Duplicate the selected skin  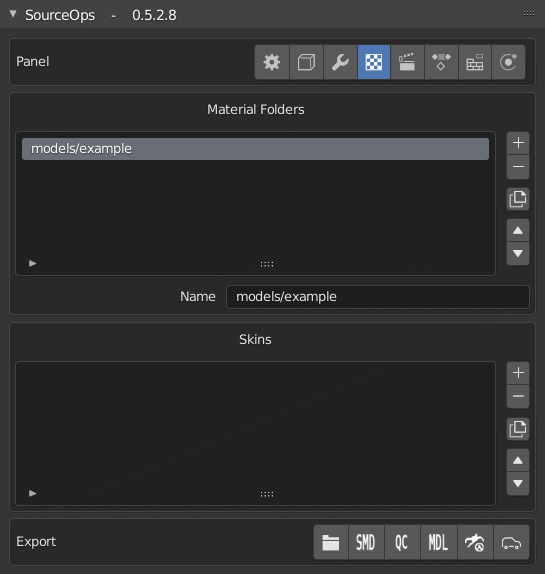(518, 429)
